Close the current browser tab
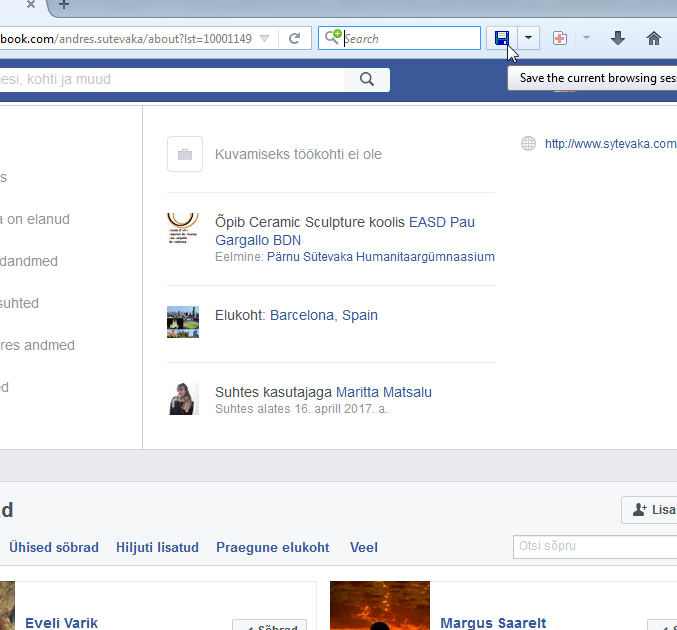 coord(31,5)
